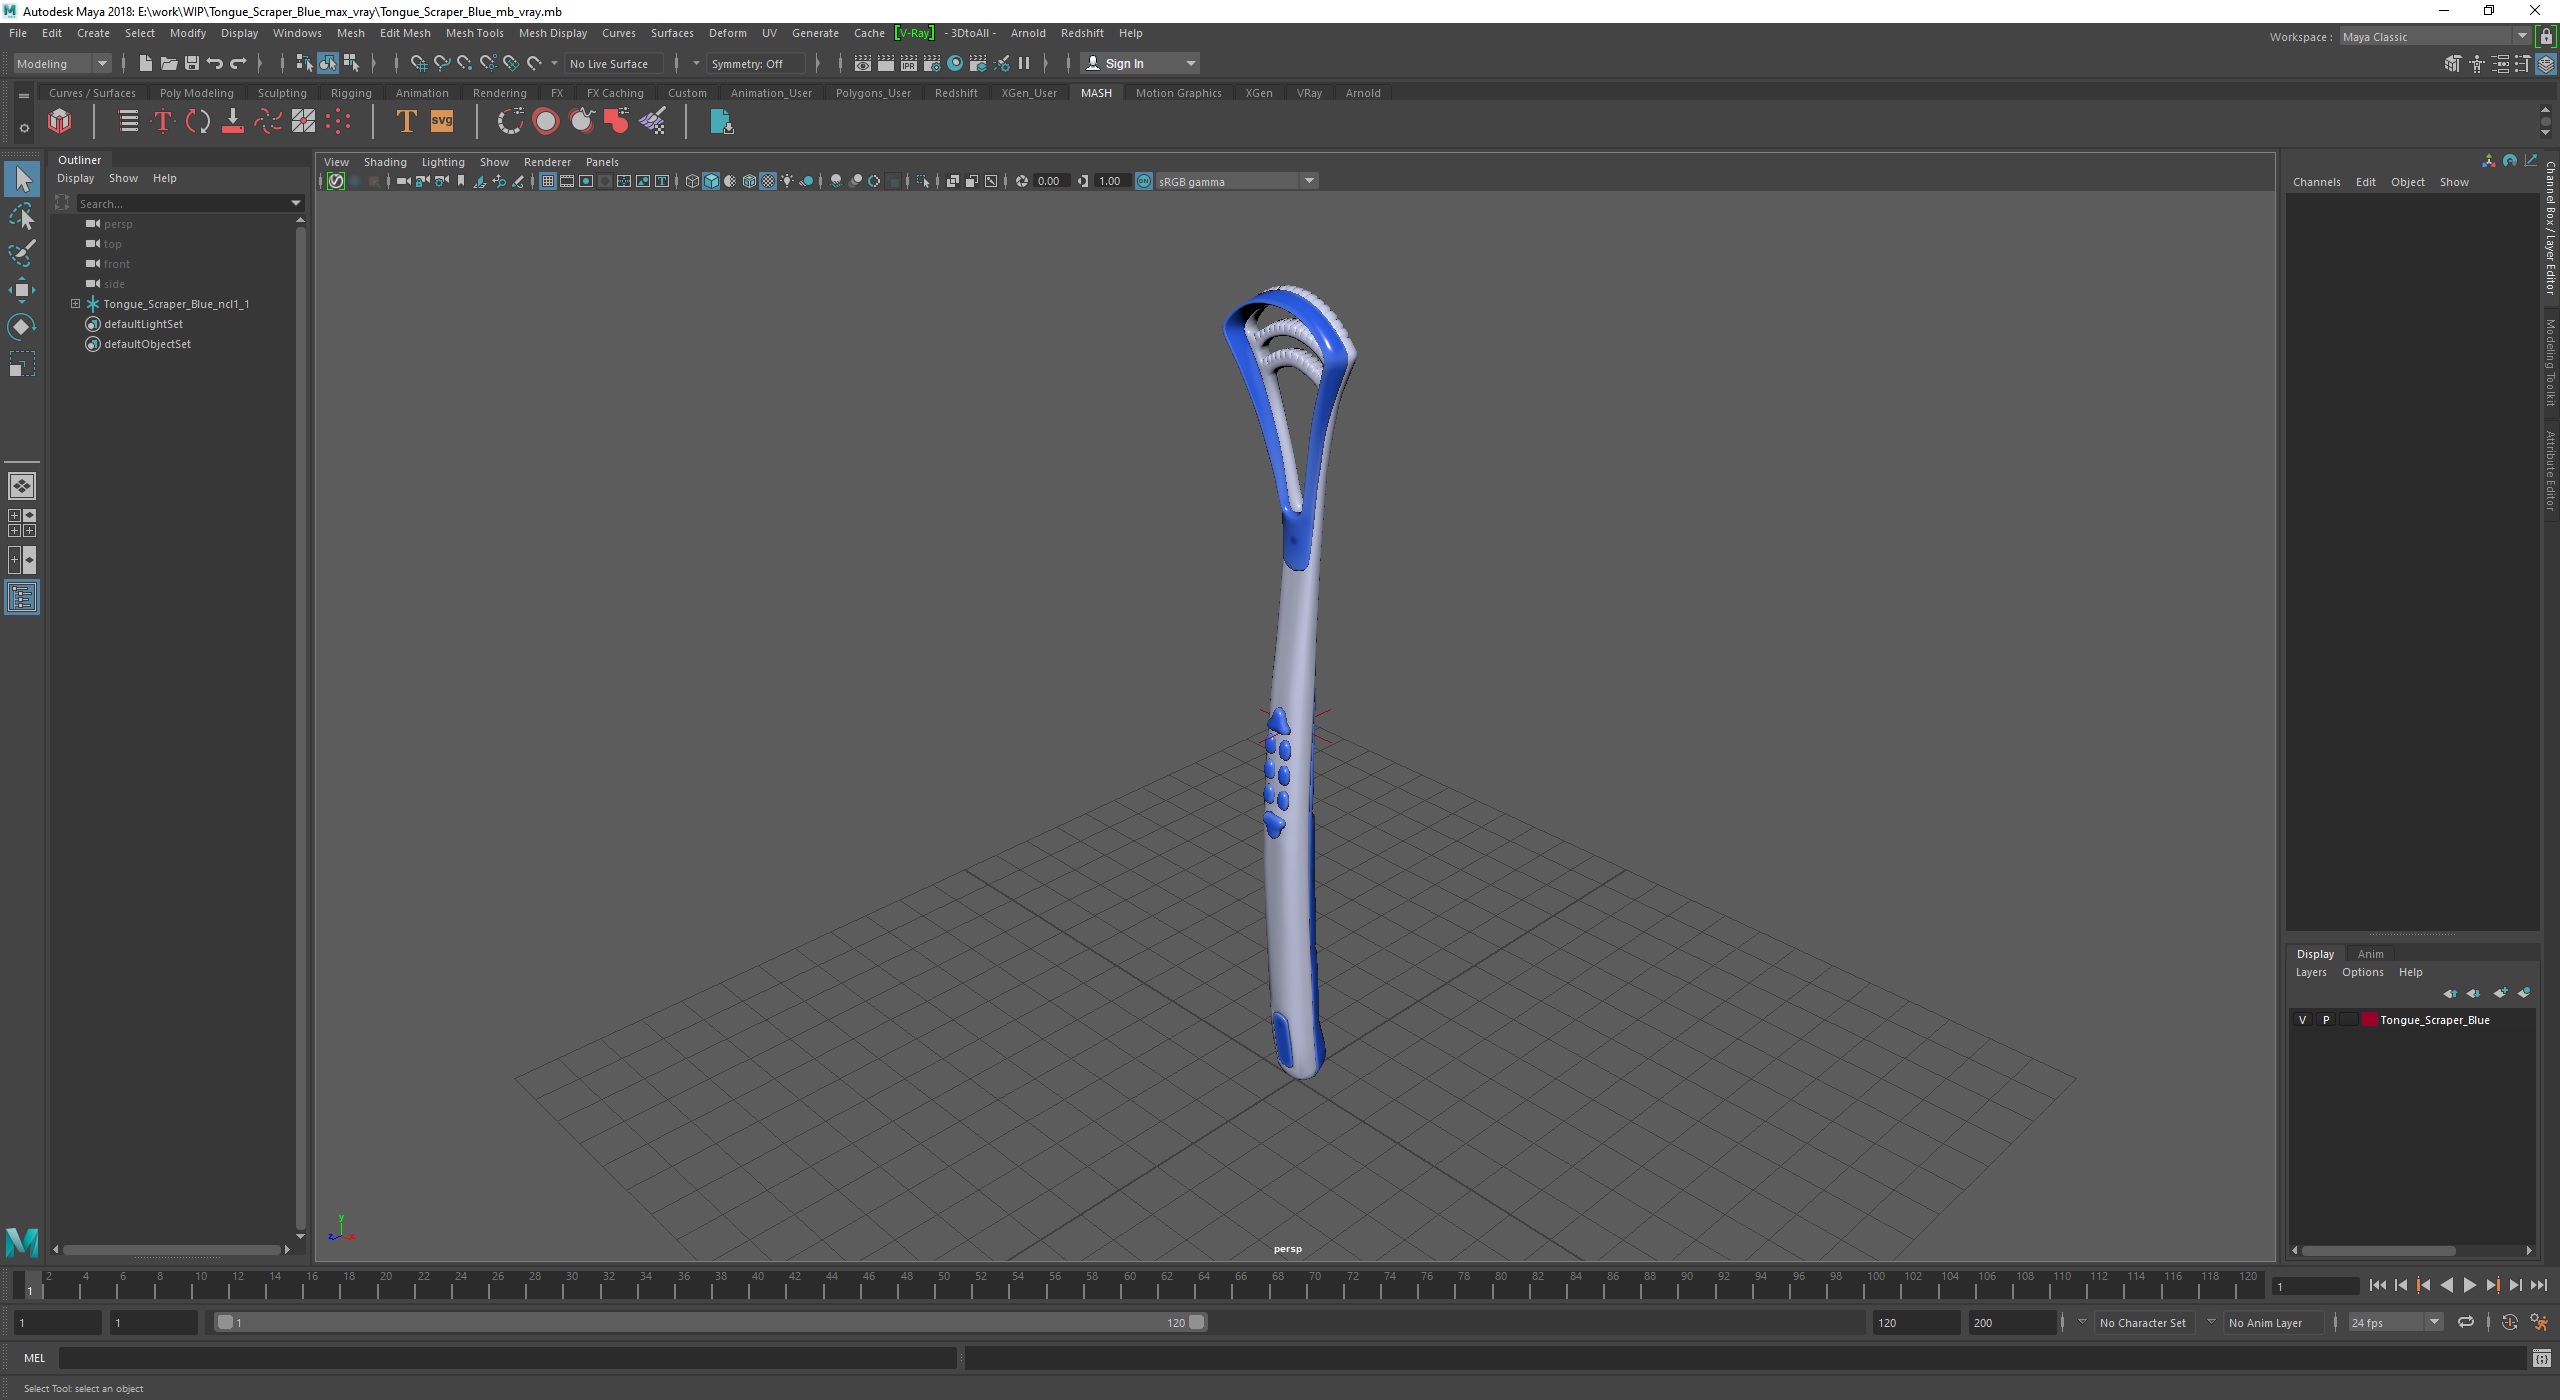Screen dimensions: 2560x1400
Task: Activate the Move tool
Action: 22,290
